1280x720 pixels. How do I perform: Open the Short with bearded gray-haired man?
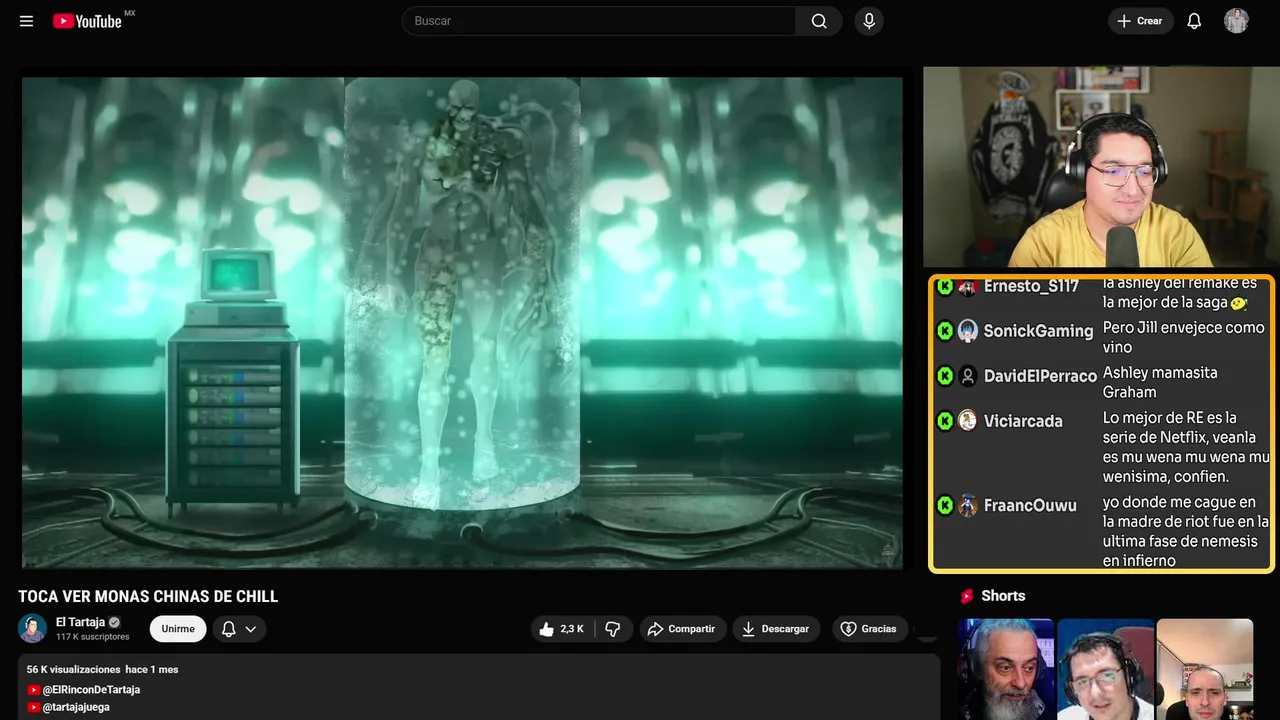[1005, 669]
